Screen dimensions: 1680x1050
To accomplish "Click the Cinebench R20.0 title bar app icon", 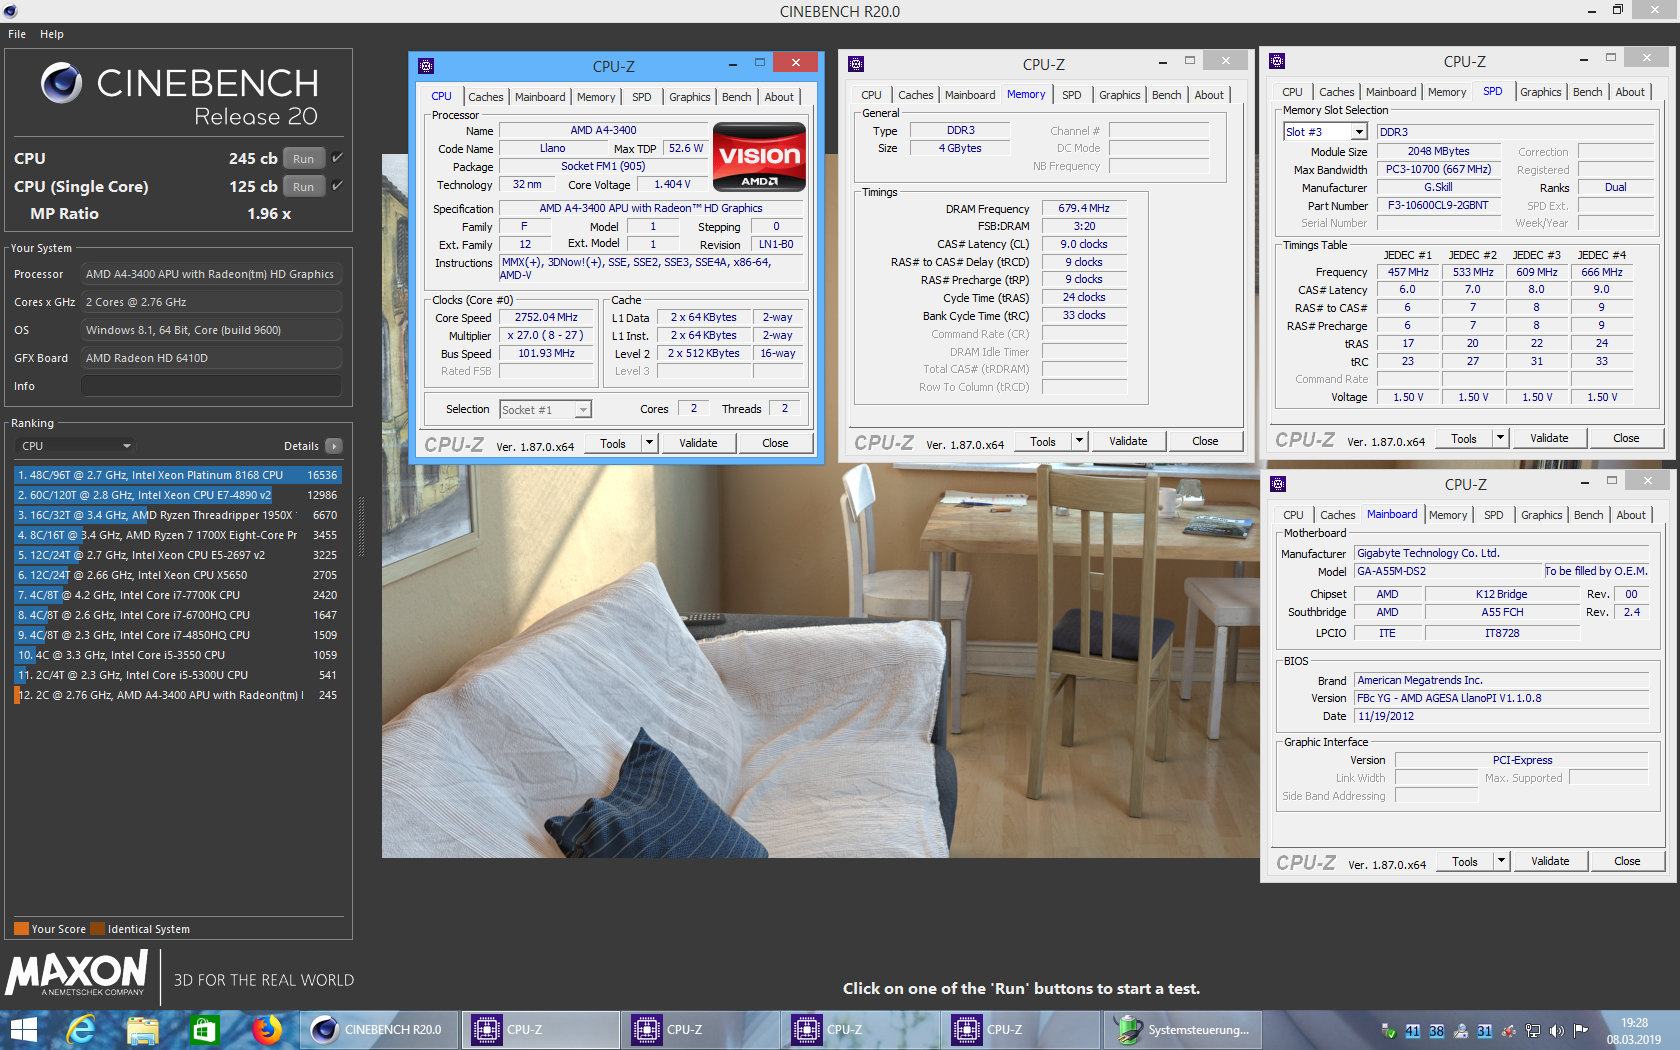I will [10, 11].
